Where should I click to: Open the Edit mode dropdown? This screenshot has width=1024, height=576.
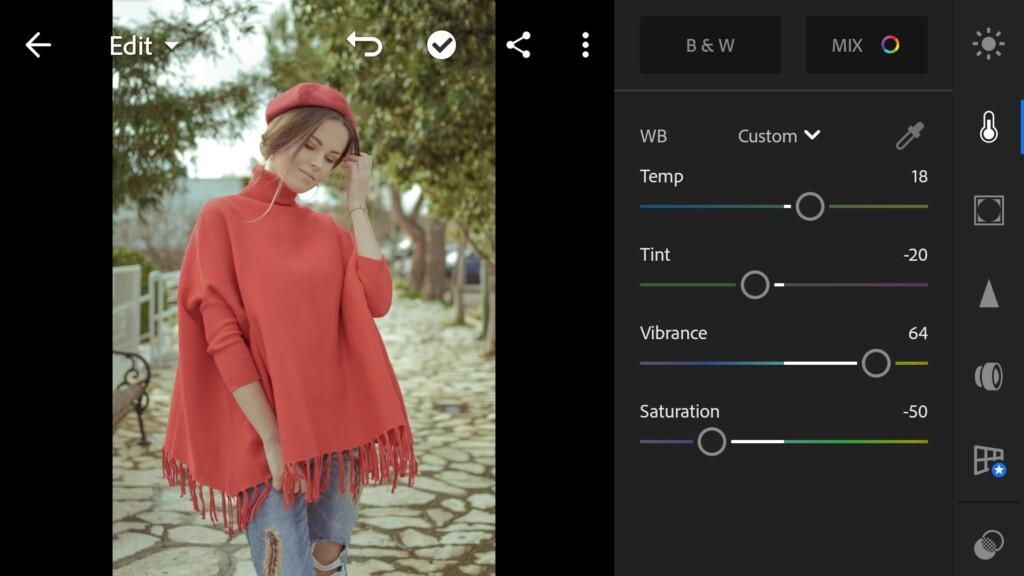point(143,46)
